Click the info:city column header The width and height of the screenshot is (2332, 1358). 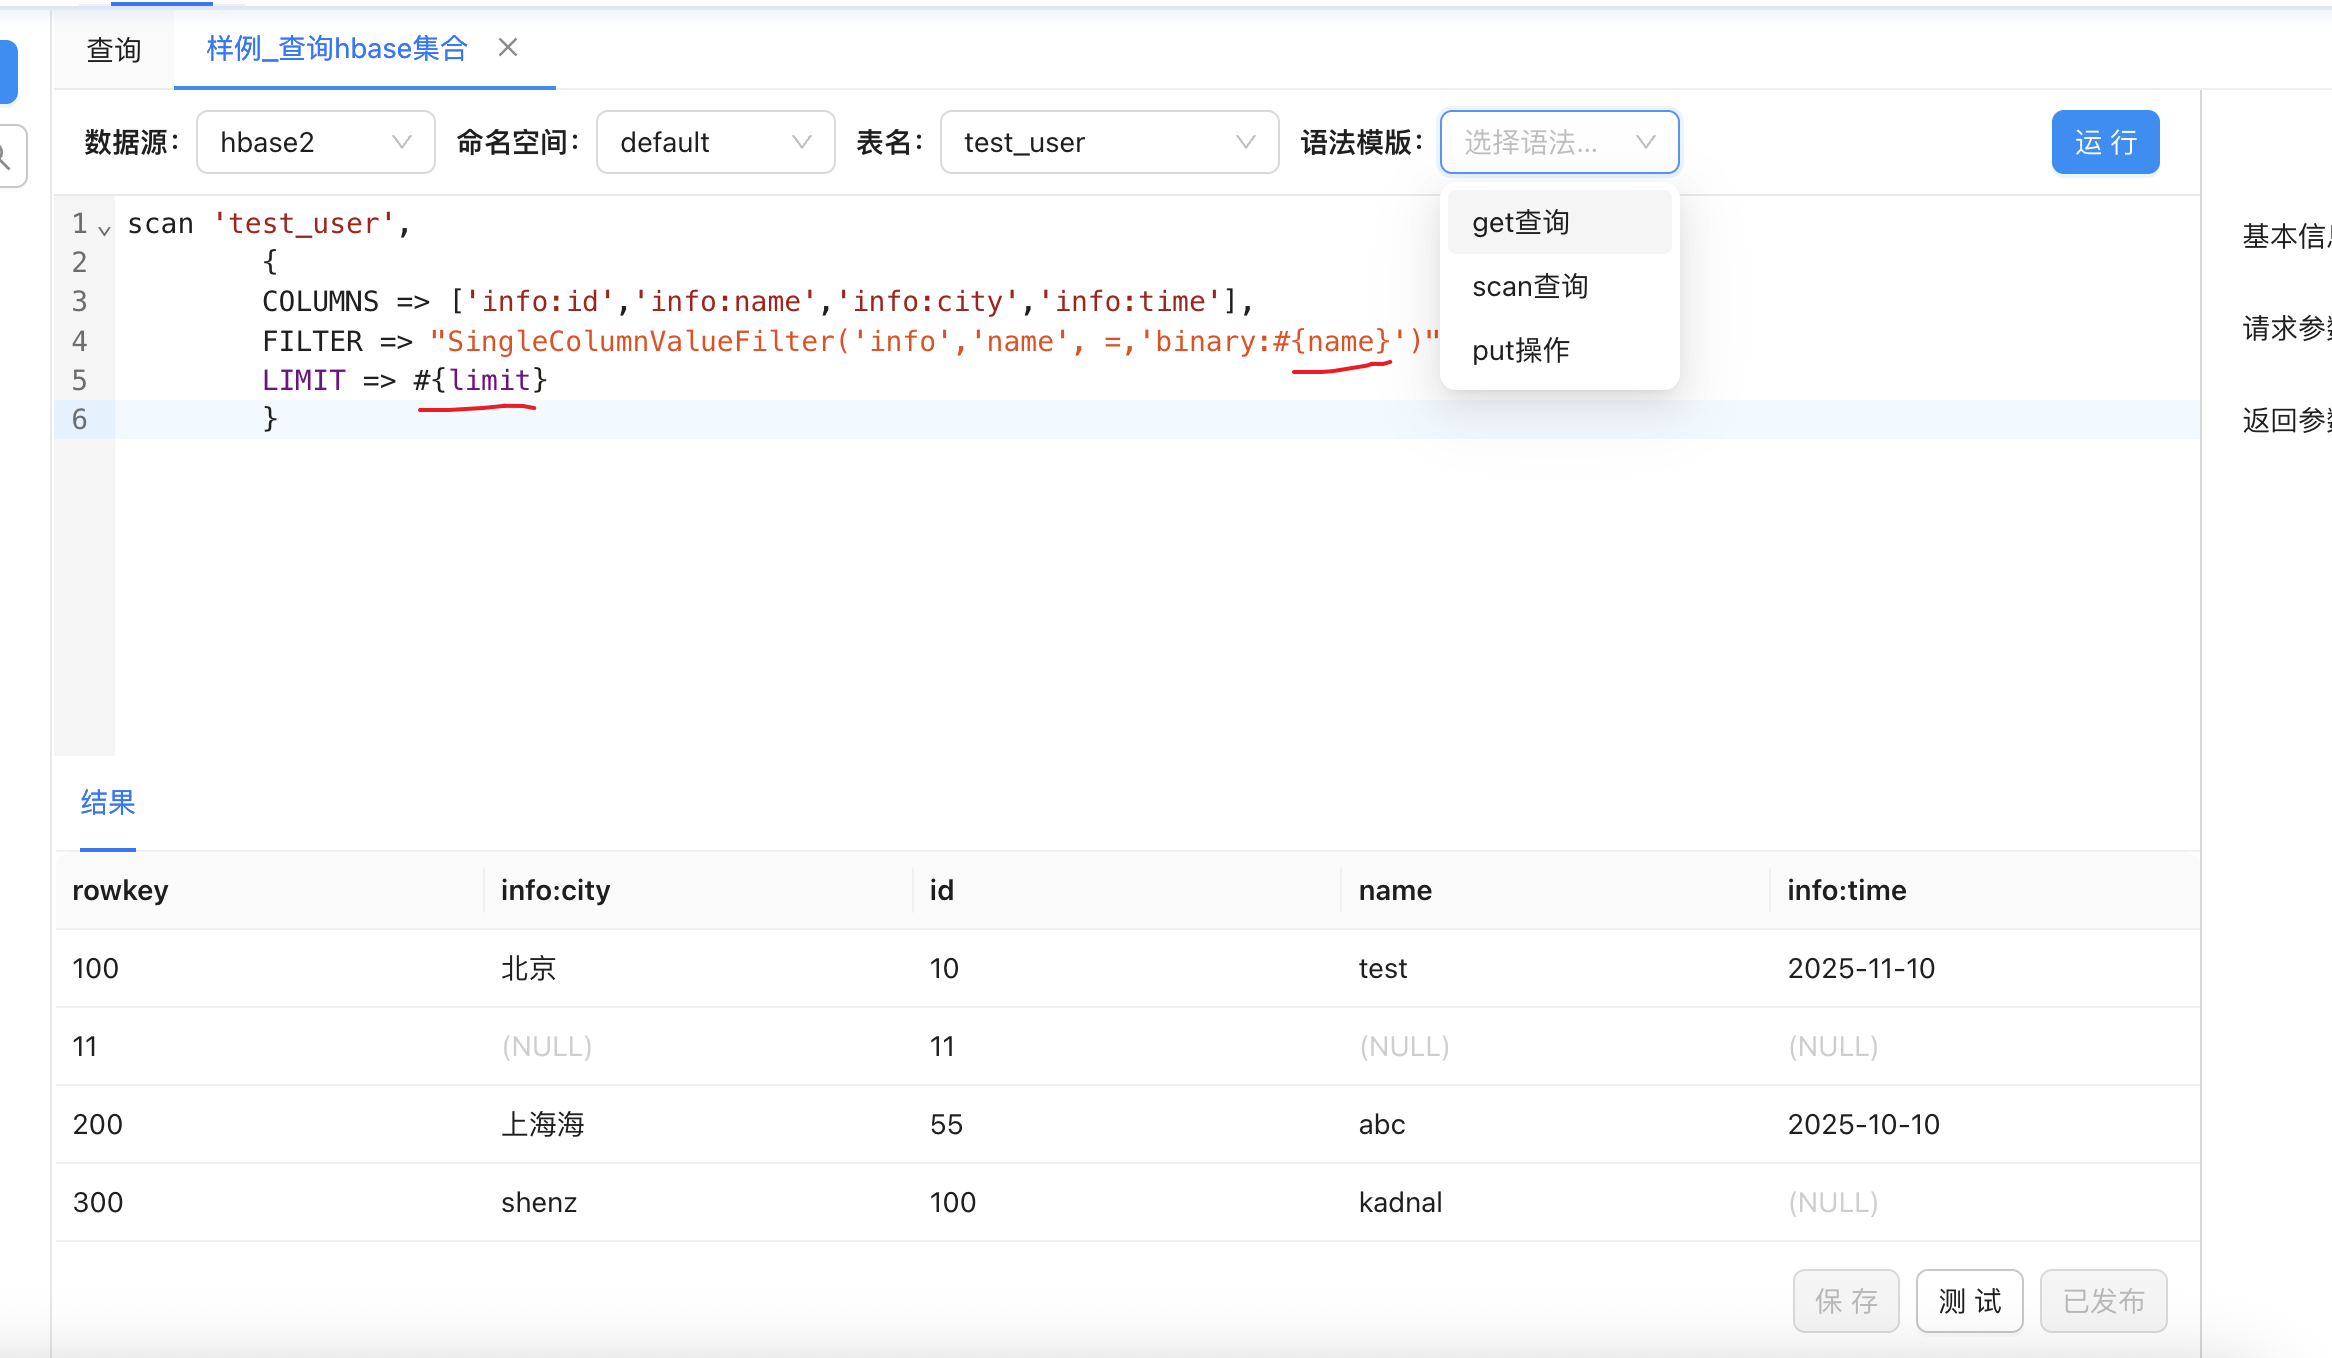555,890
